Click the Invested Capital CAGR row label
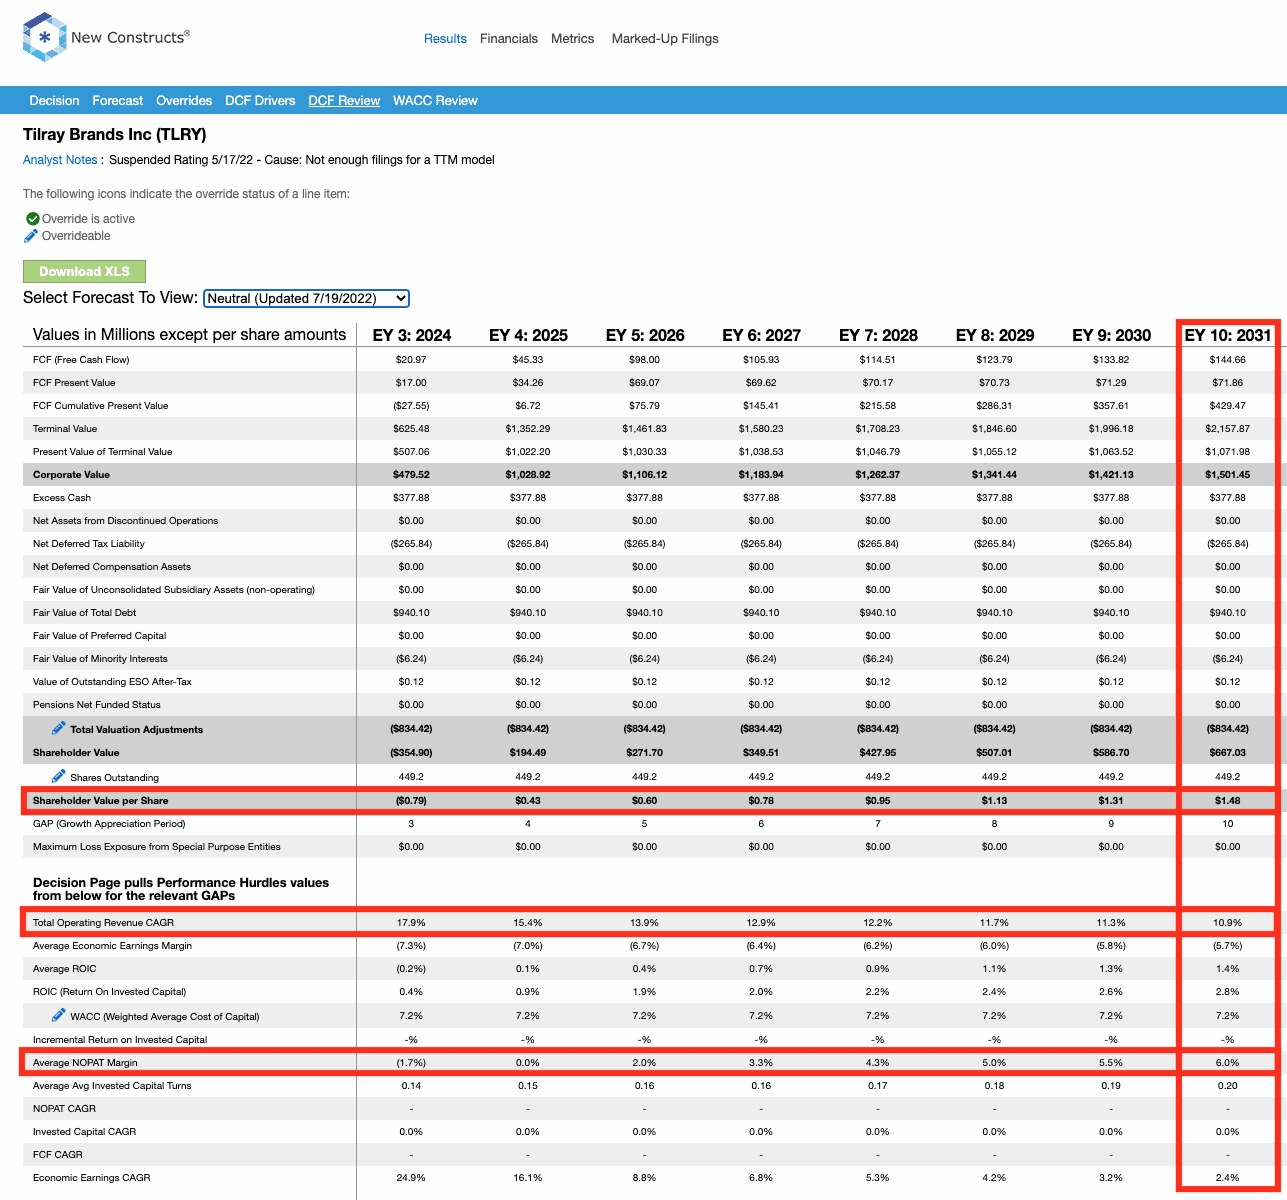This screenshot has width=1287, height=1200. (85, 1132)
